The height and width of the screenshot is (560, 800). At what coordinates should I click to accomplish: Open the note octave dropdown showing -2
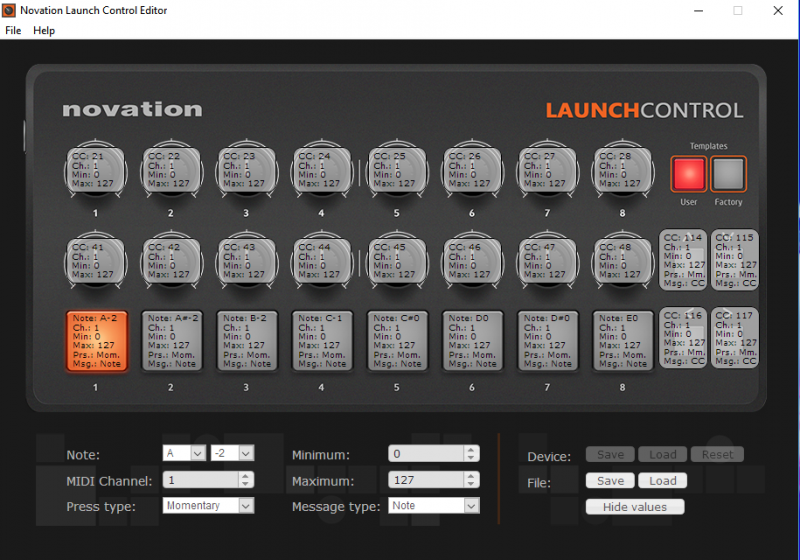[x=232, y=453]
